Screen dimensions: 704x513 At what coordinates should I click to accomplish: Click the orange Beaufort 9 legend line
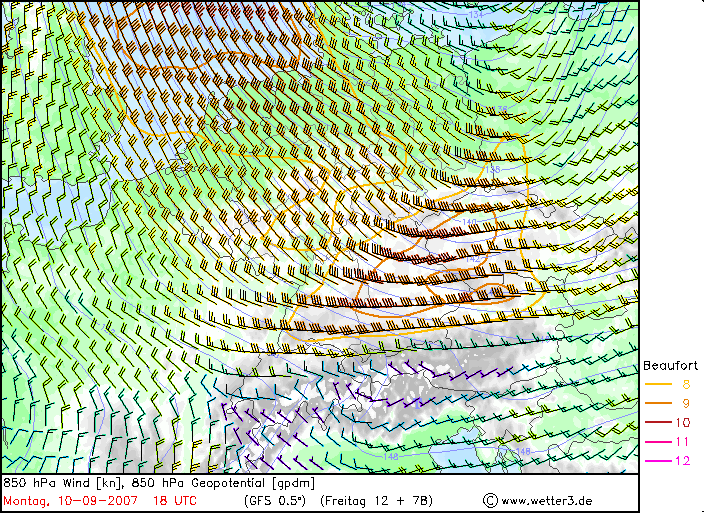coord(657,403)
